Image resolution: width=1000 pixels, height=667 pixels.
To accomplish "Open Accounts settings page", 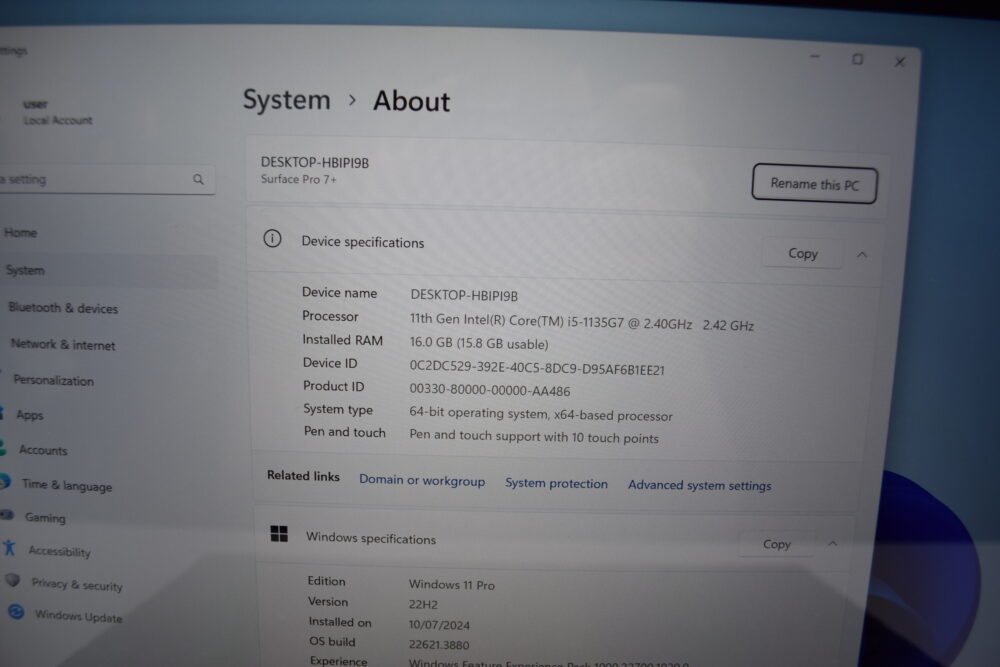I will click(x=43, y=450).
